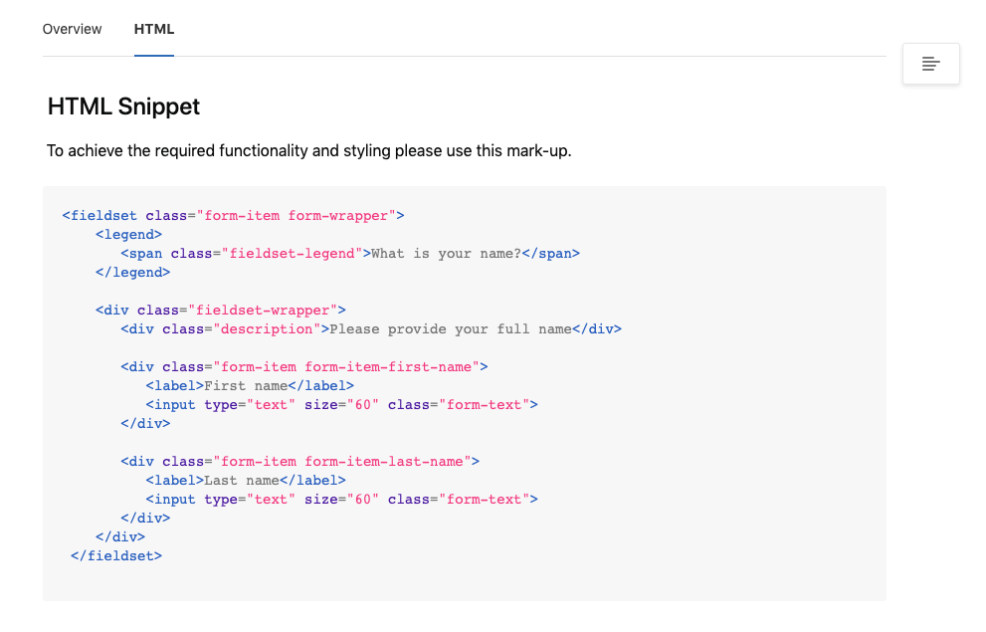Open the table of contents icon button
Screen dimensions: 986x632
(930, 64)
